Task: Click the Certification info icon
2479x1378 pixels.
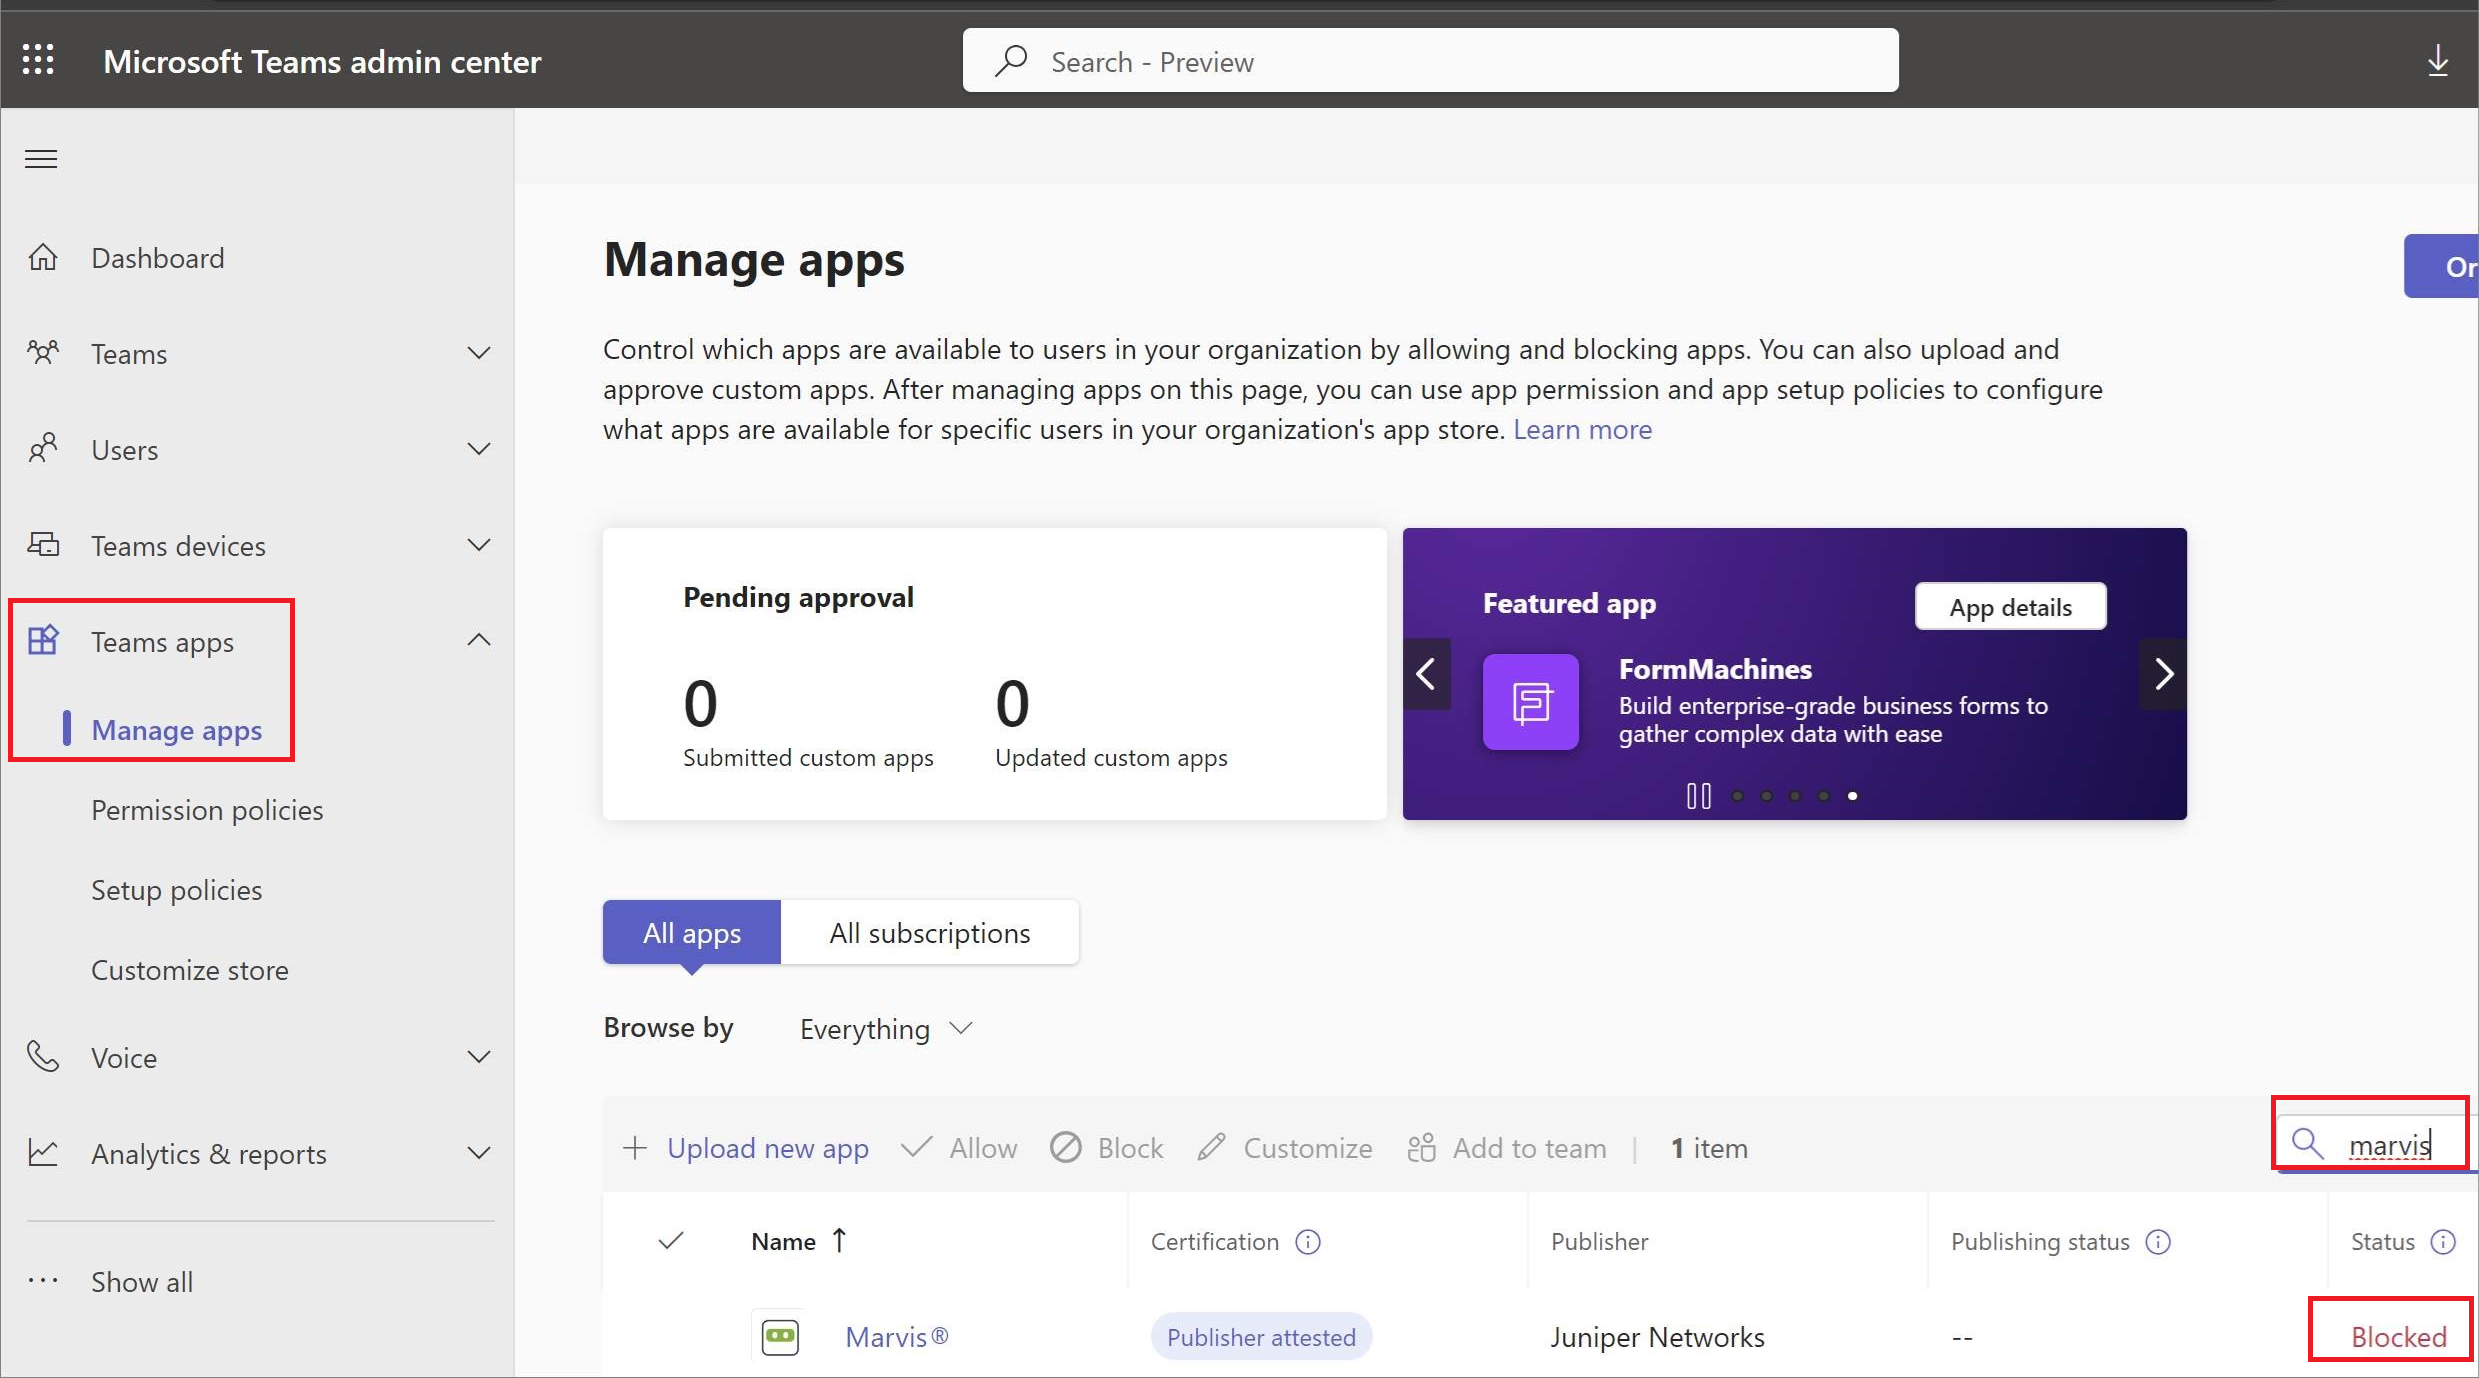Action: [x=1308, y=1242]
